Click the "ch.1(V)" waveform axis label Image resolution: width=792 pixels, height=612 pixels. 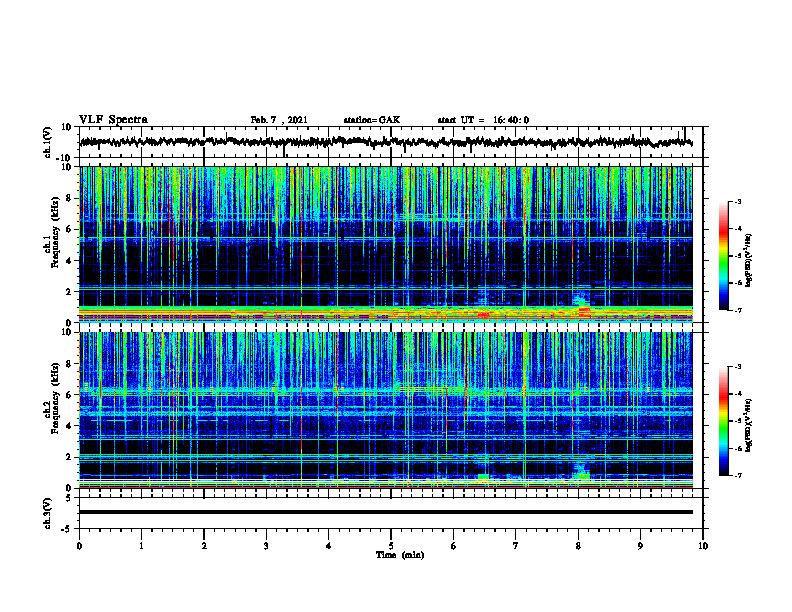pyautogui.click(x=48, y=142)
